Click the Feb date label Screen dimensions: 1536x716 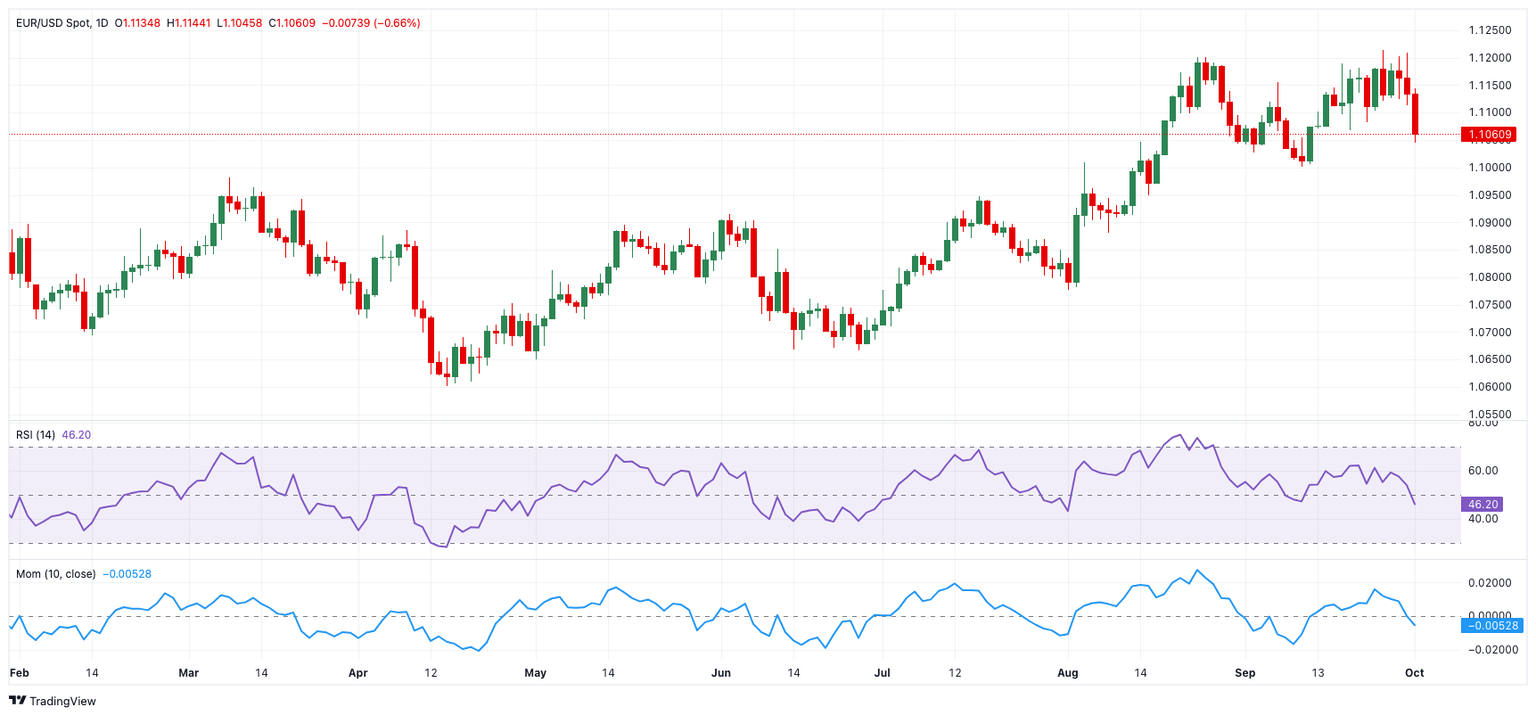(18, 674)
